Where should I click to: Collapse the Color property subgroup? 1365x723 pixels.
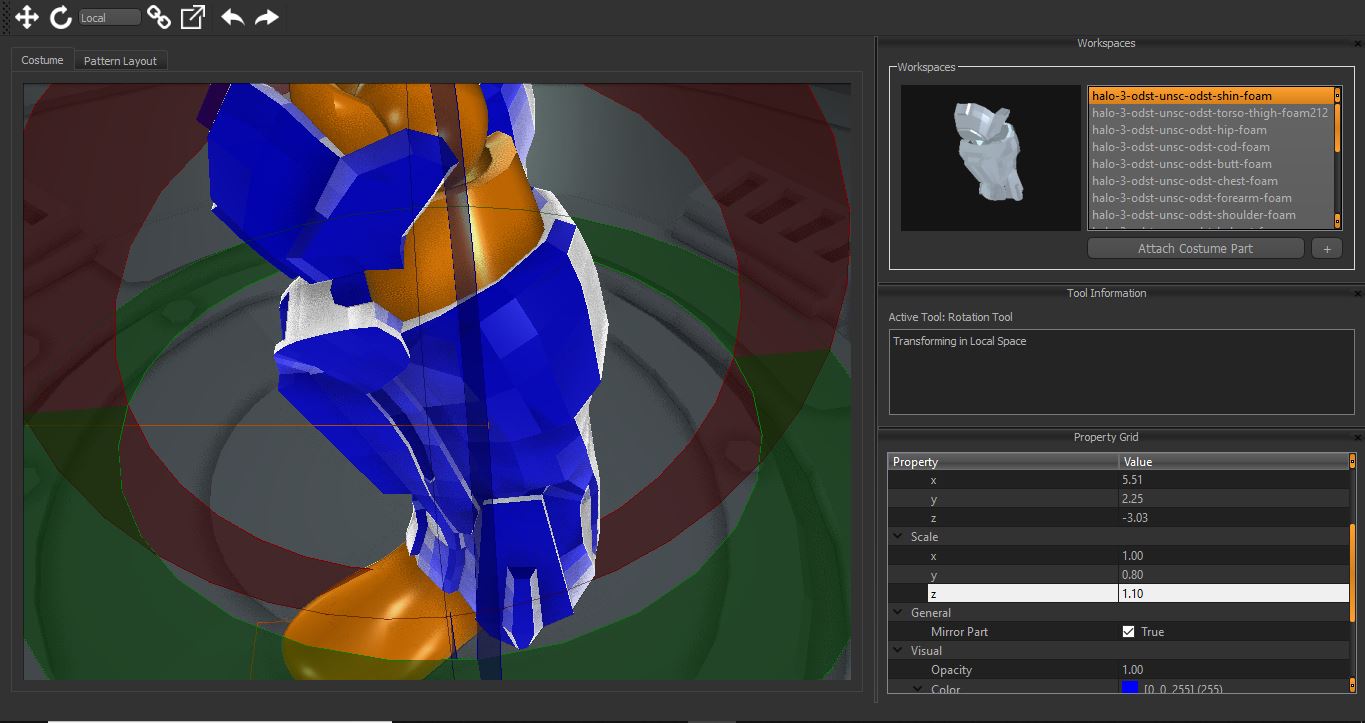918,689
